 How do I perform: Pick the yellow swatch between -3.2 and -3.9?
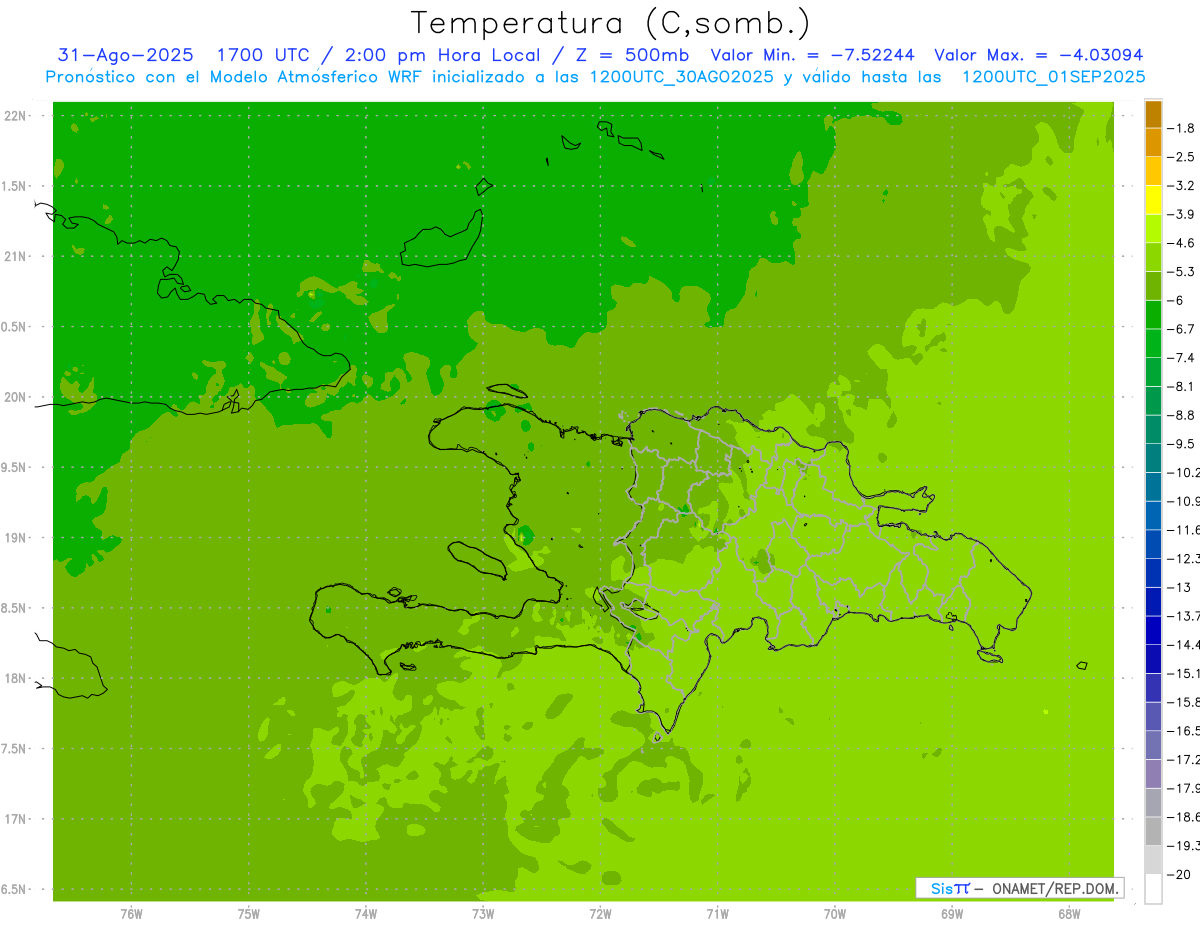click(1153, 200)
